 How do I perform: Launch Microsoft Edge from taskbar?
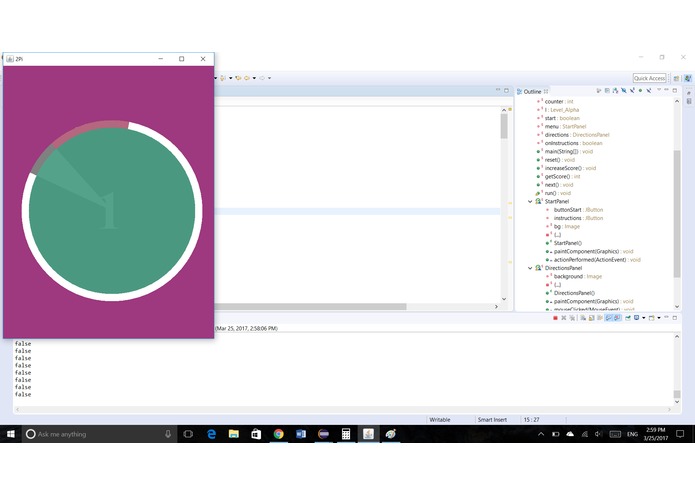pos(211,434)
